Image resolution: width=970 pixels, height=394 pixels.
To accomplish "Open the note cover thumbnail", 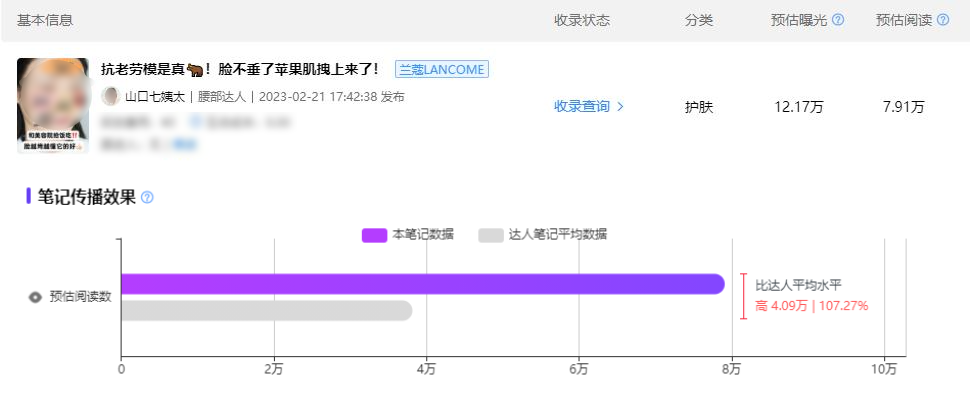I will coord(53,106).
